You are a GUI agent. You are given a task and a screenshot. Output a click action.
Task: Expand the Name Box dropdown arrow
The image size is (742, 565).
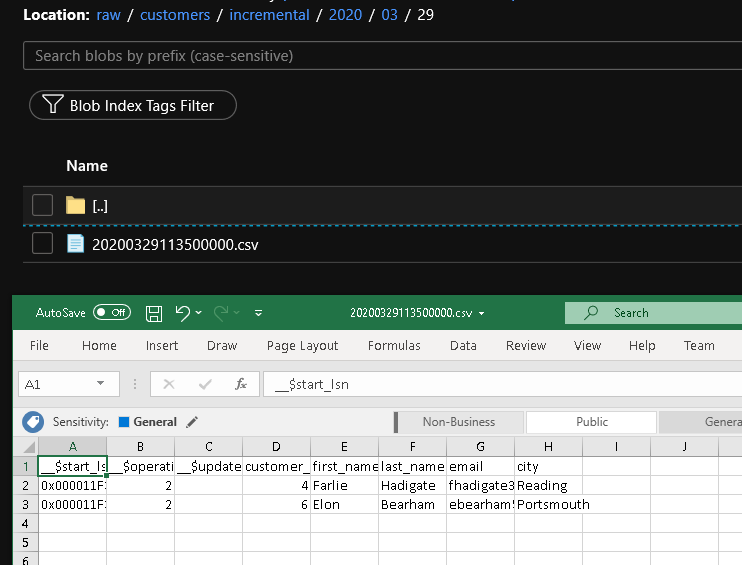(x=101, y=384)
